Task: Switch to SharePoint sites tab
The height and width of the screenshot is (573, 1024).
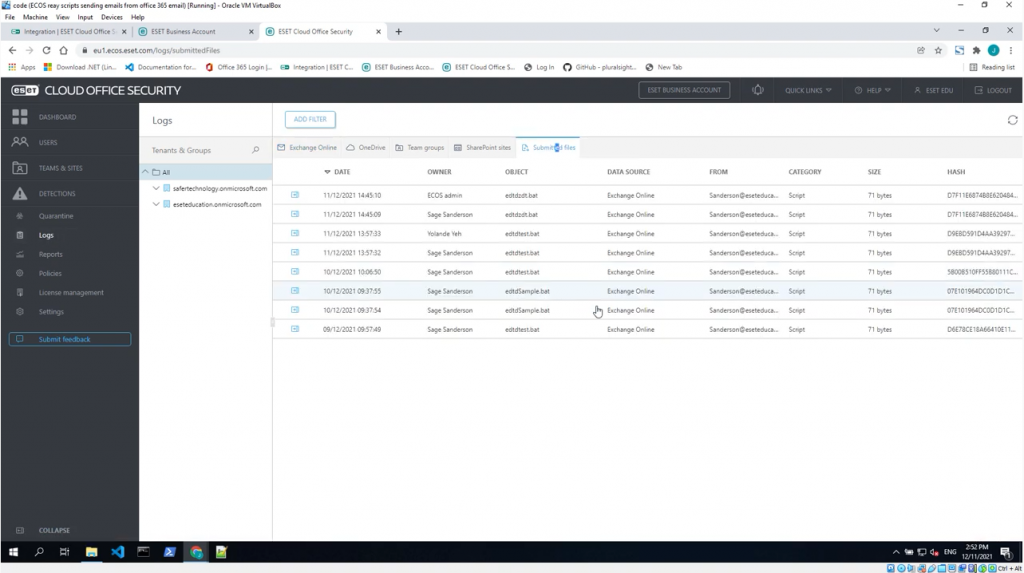Action: pyautogui.click(x=482, y=148)
